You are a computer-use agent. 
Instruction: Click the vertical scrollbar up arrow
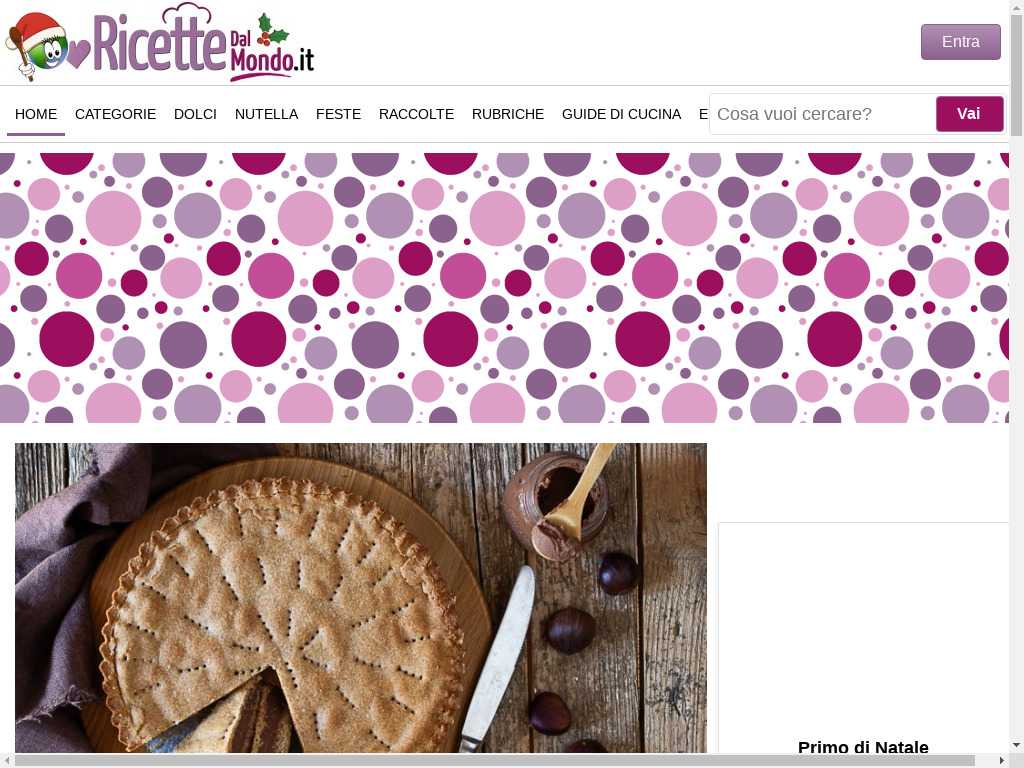[1016, 6]
